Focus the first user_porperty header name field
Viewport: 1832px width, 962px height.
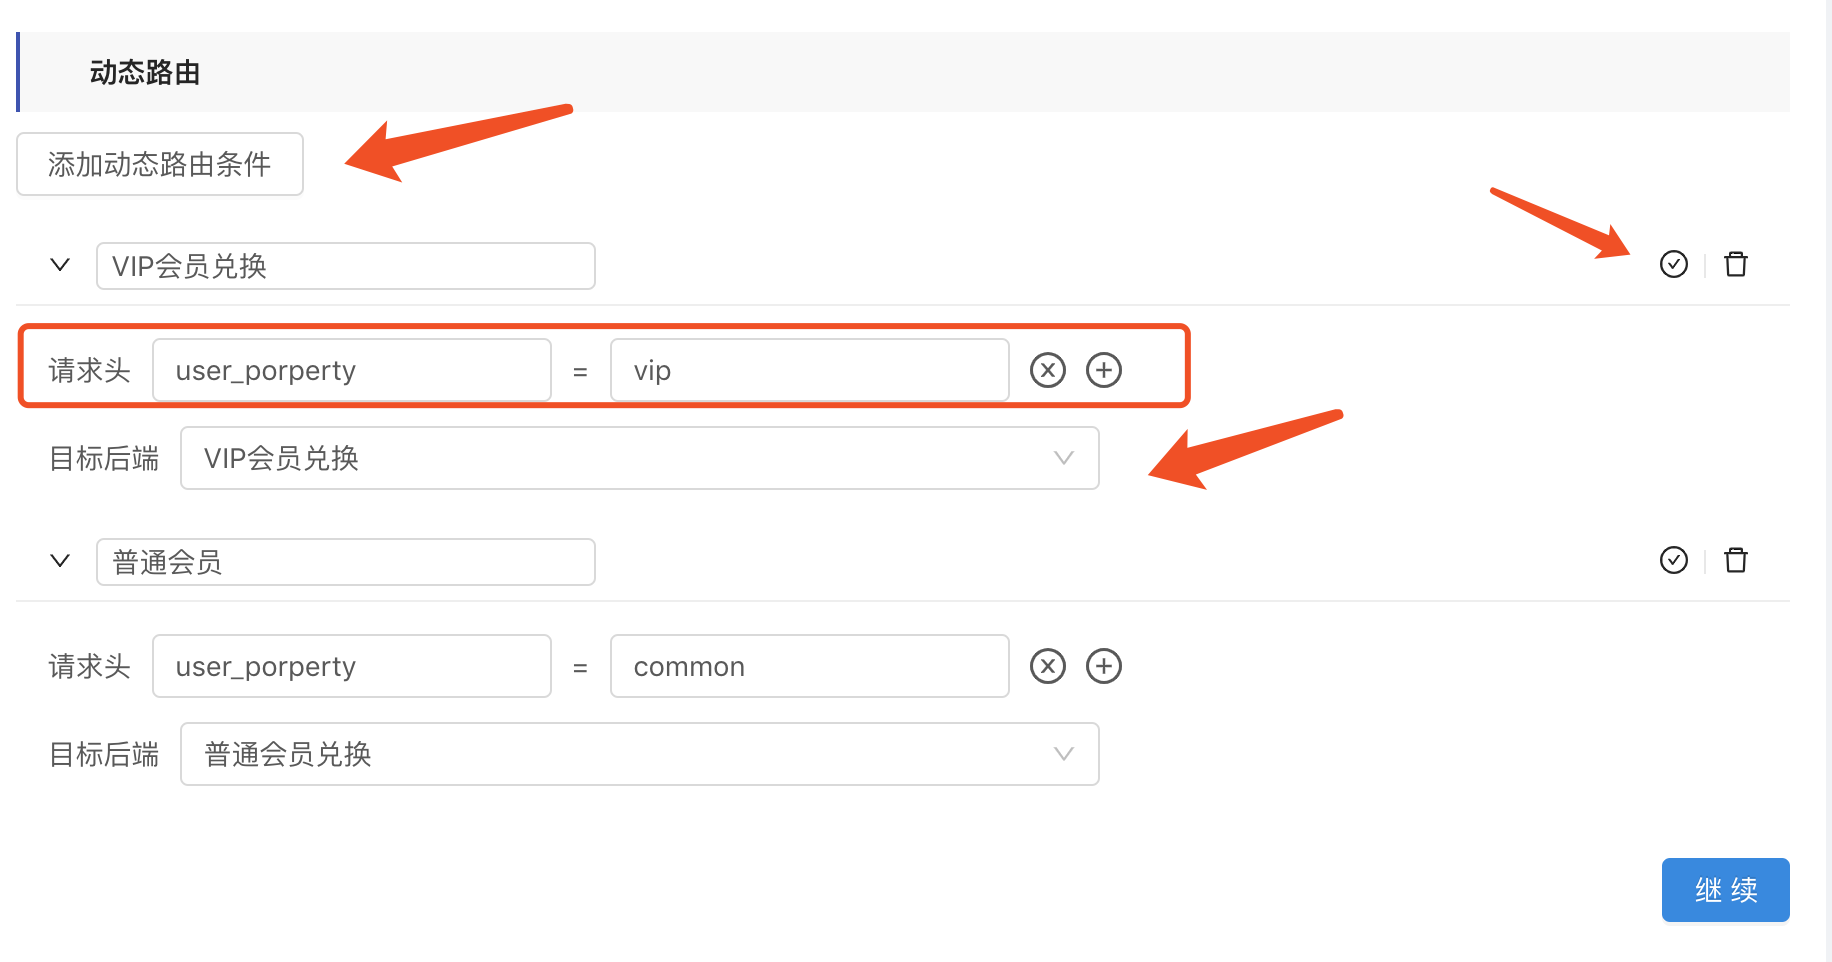pos(351,370)
